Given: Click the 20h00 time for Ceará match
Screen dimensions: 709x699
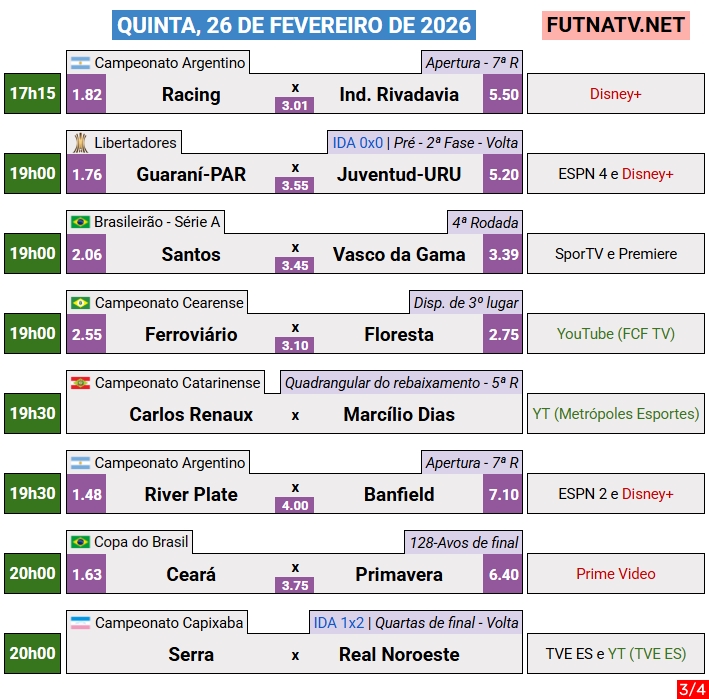Looking at the screenshot, I should [x=32, y=574].
